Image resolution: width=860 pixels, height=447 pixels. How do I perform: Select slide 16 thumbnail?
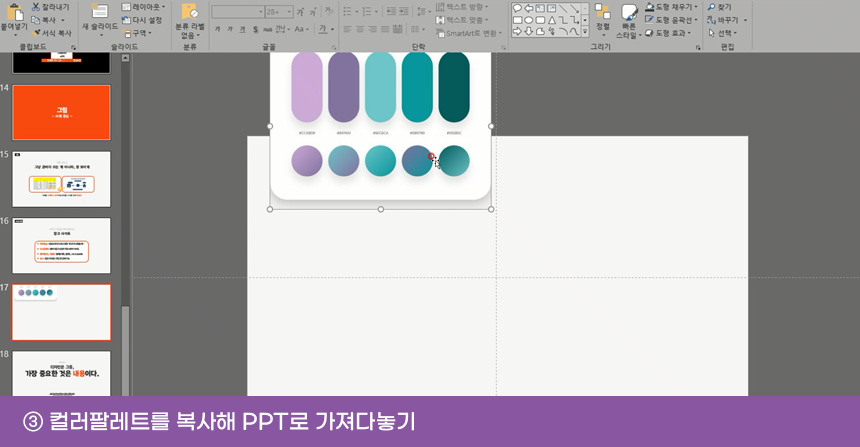pyautogui.click(x=61, y=245)
